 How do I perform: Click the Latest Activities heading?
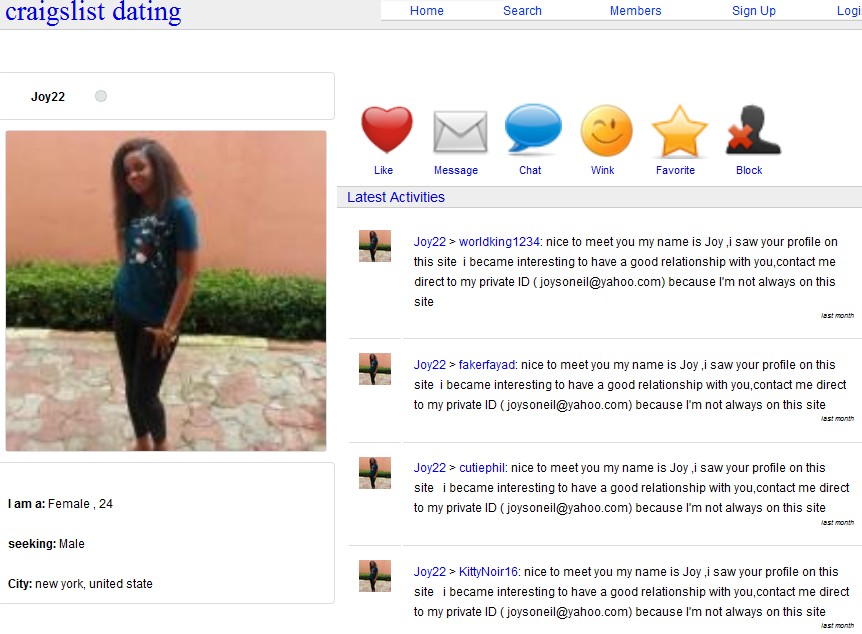pos(396,197)
